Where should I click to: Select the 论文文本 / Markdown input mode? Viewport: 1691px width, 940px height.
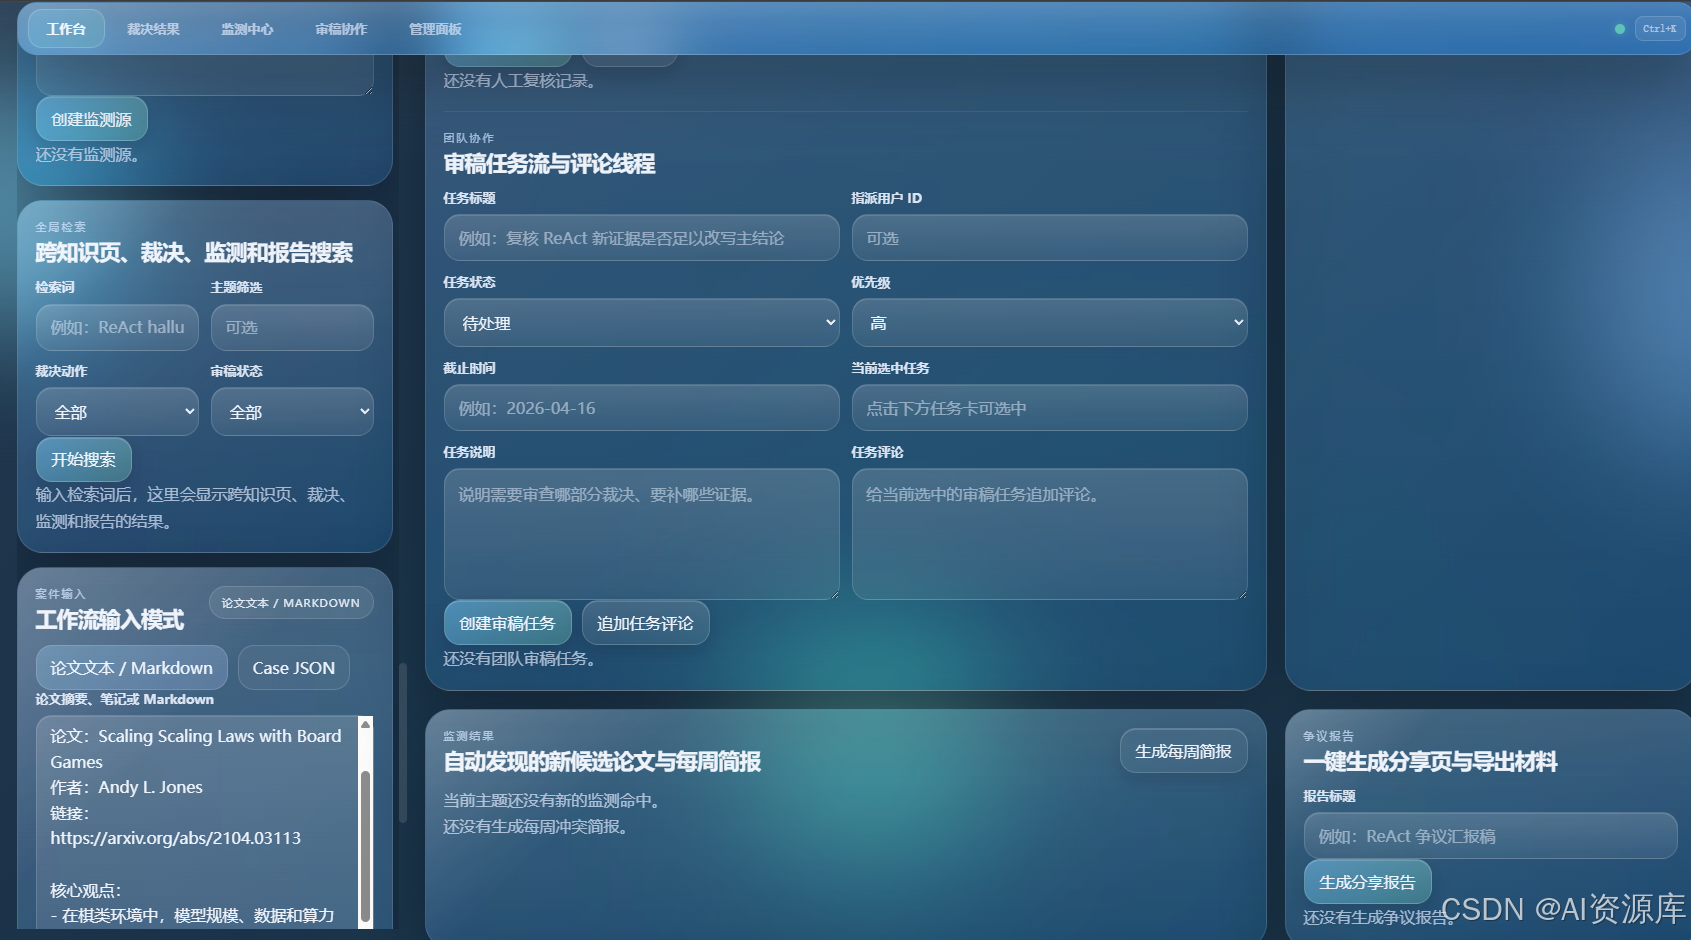point(132,668)
